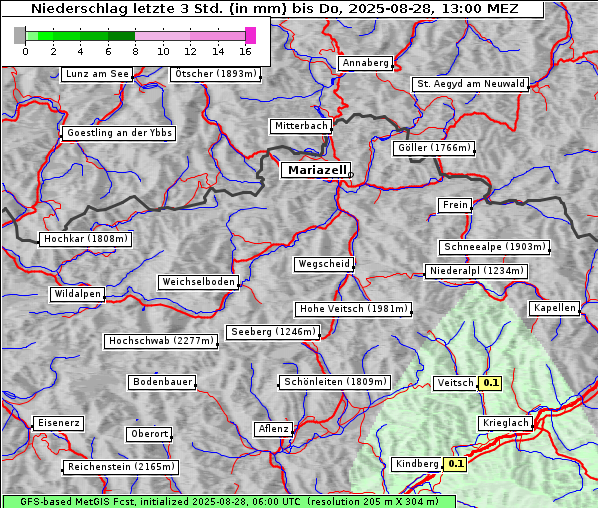Click the dark green legend segment near 7
Image resolution: width=598 pixels, height=508 pixels.
tap(122, 36)
